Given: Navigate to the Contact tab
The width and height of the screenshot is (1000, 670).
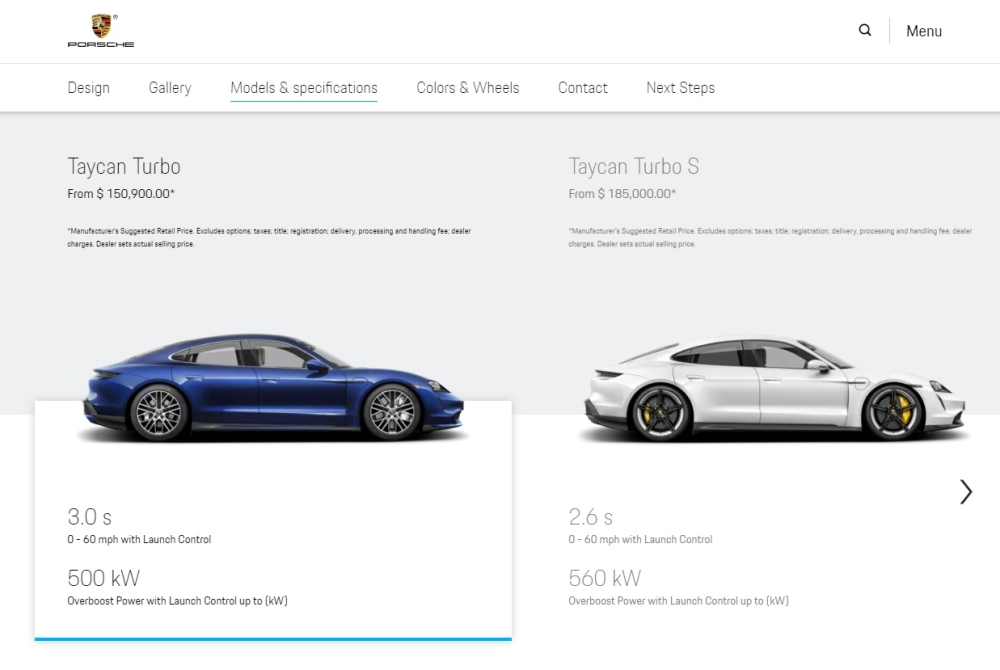Looking at the screenshot, I should pos(582,87).
